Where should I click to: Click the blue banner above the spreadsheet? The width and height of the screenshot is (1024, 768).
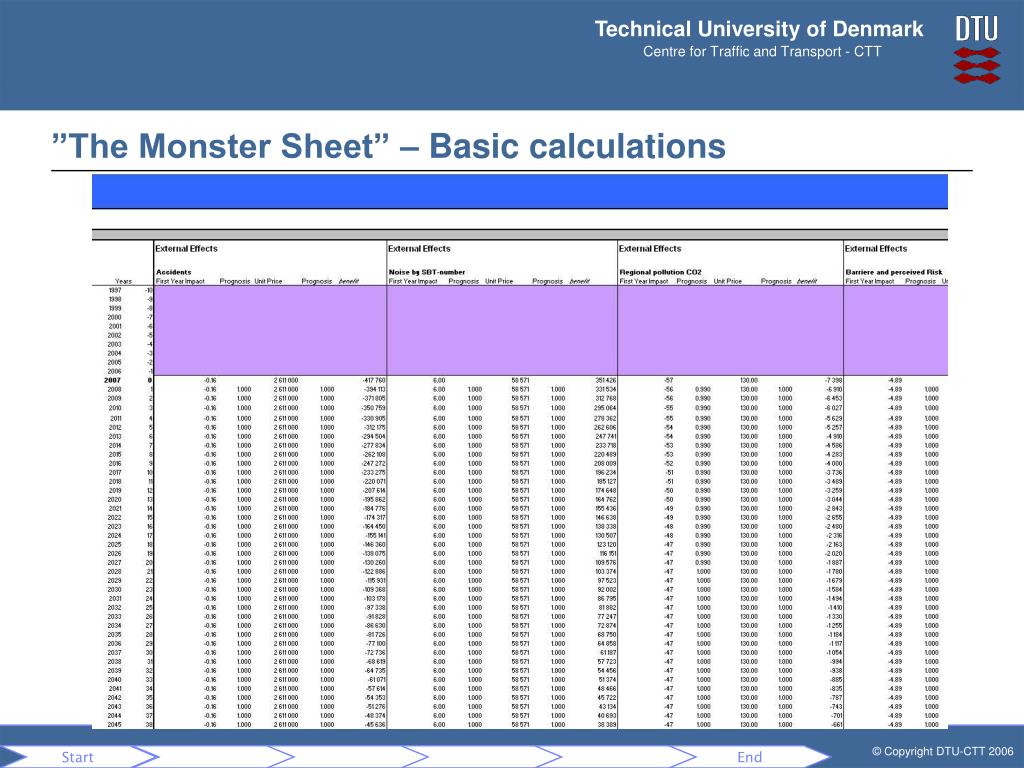tap(519, 191)
